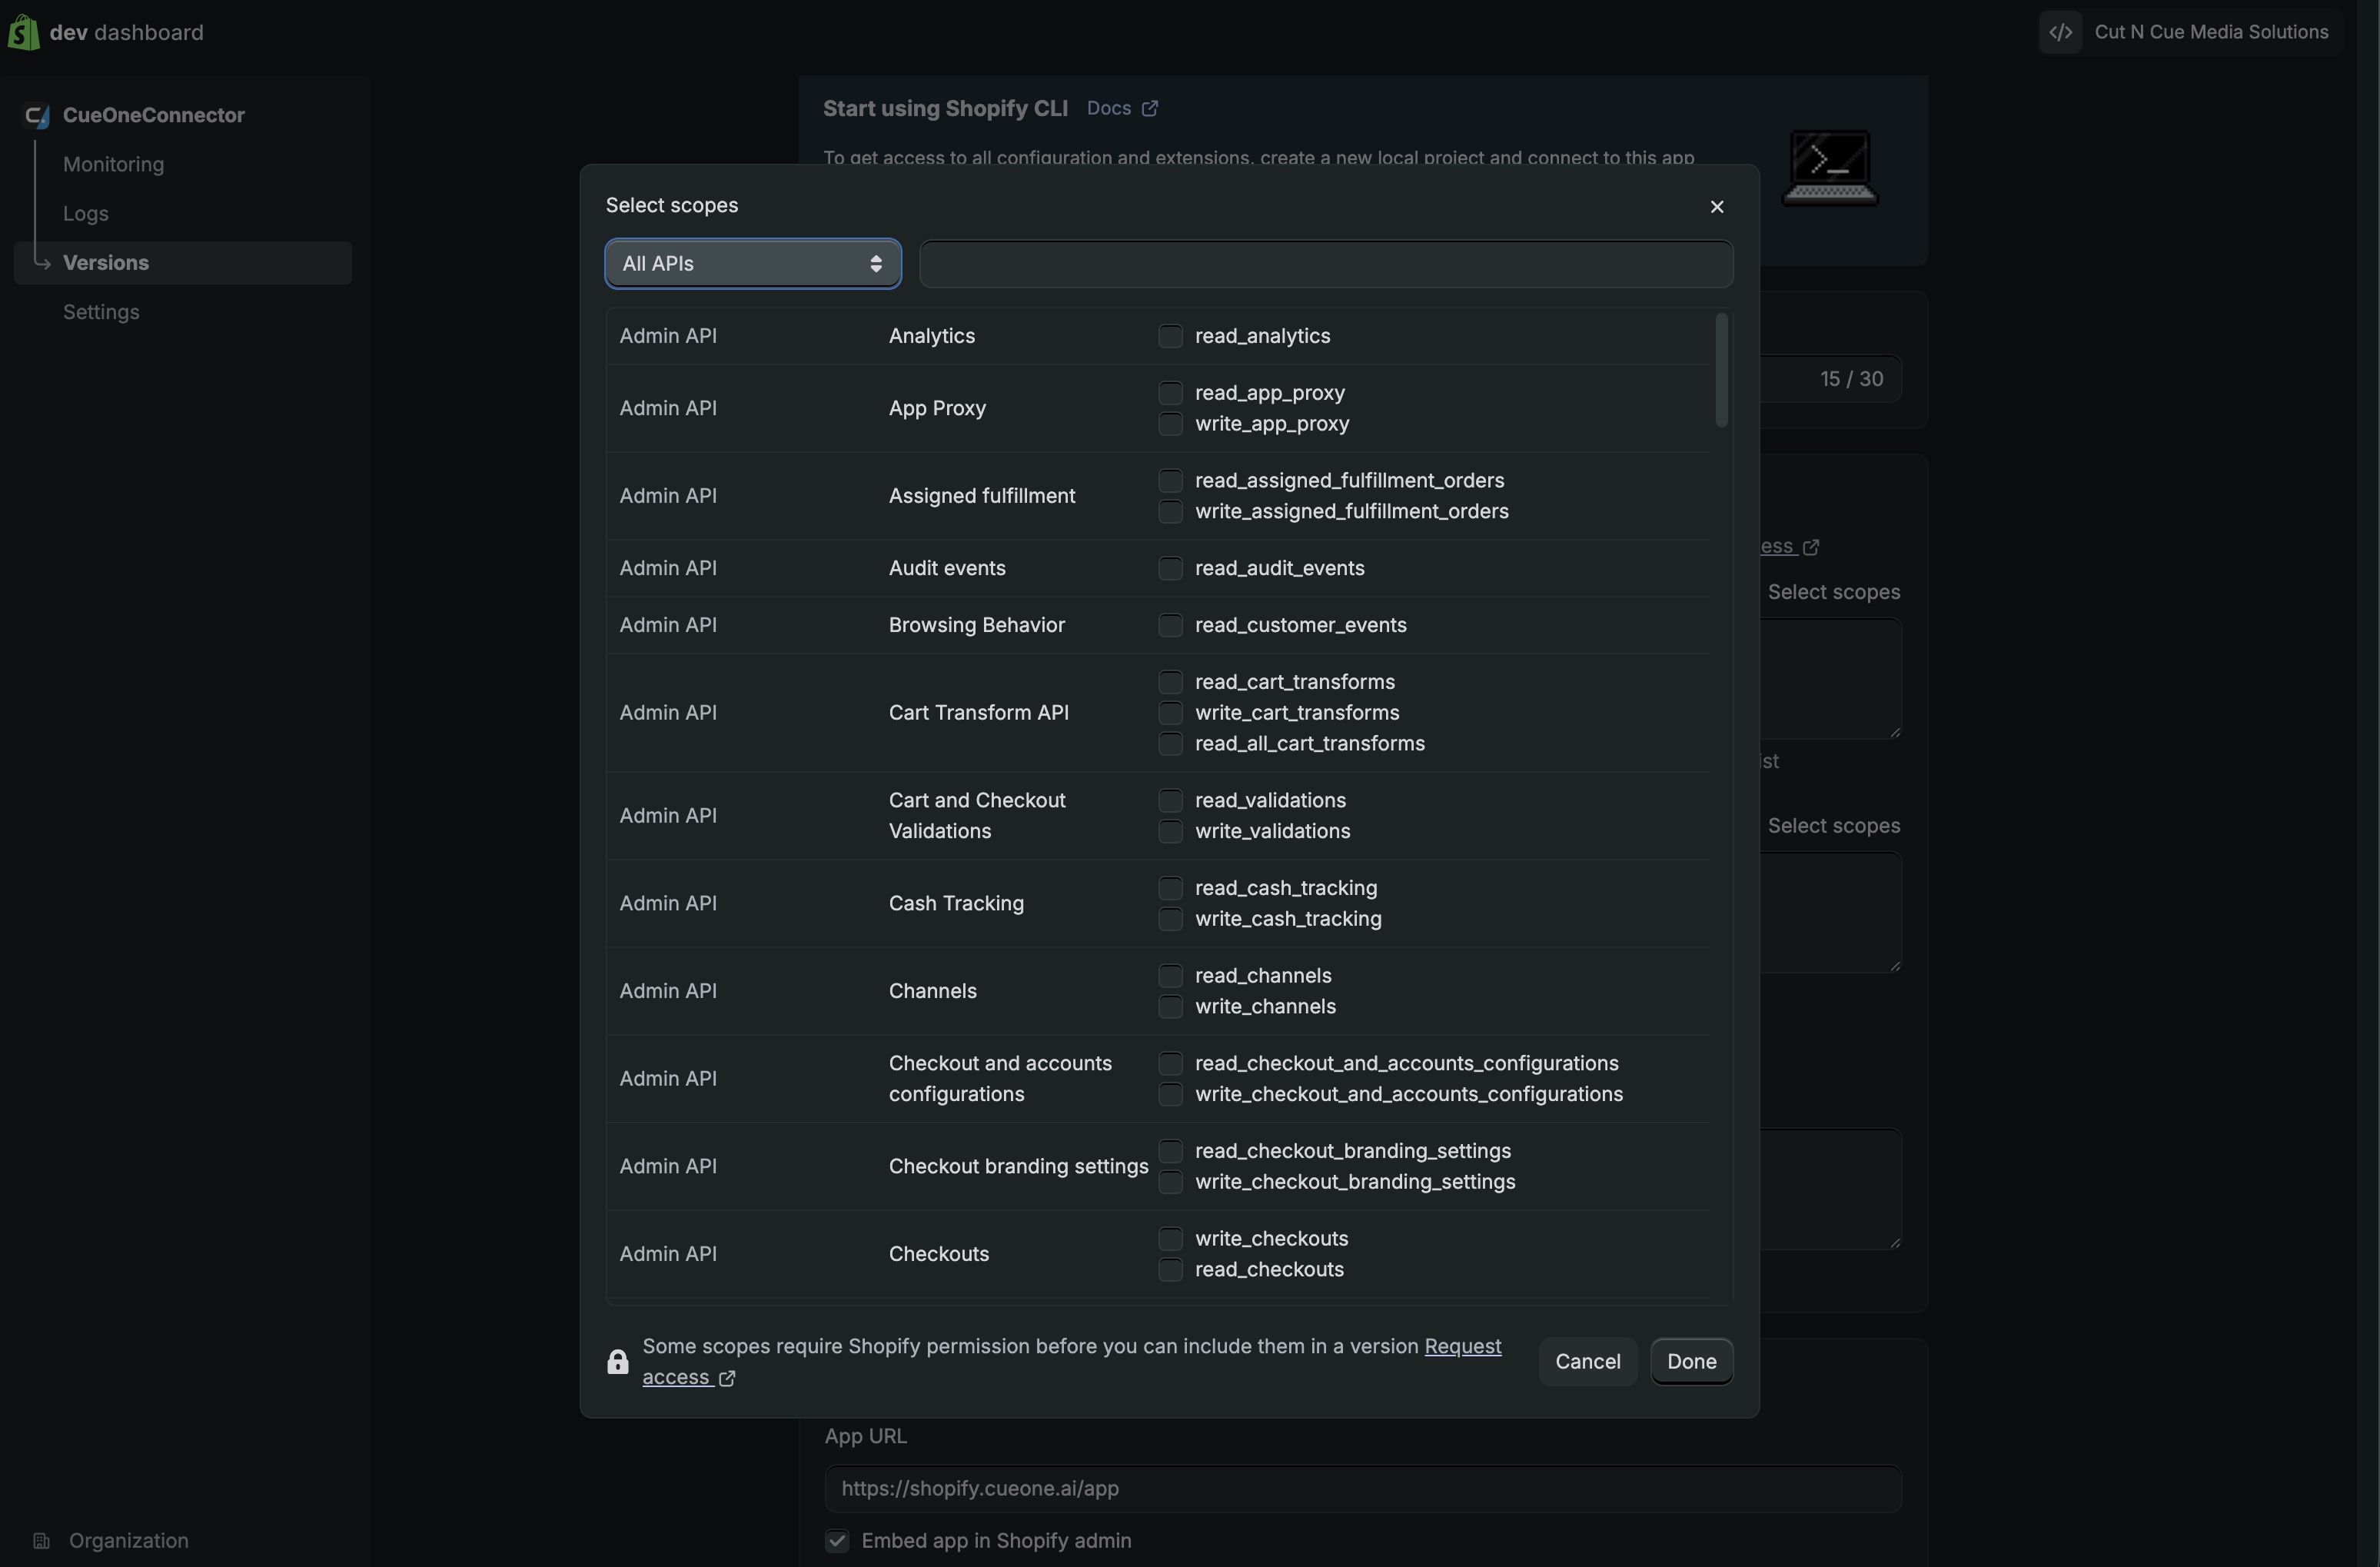Click the external link icon next to Docs
Image resolution: width=2380 pixels, height=1567 pixels.
coord(1150,108)
